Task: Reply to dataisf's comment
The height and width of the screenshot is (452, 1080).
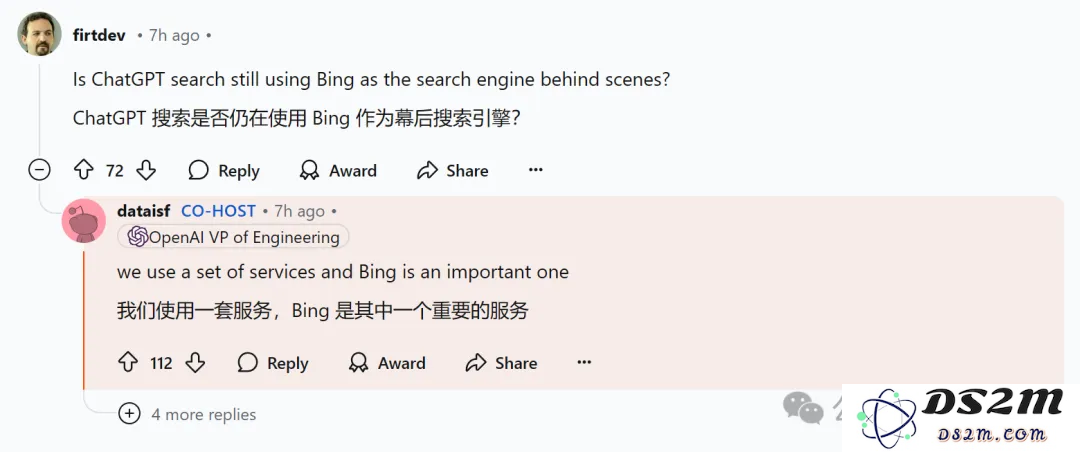Action: pos(273,362)
